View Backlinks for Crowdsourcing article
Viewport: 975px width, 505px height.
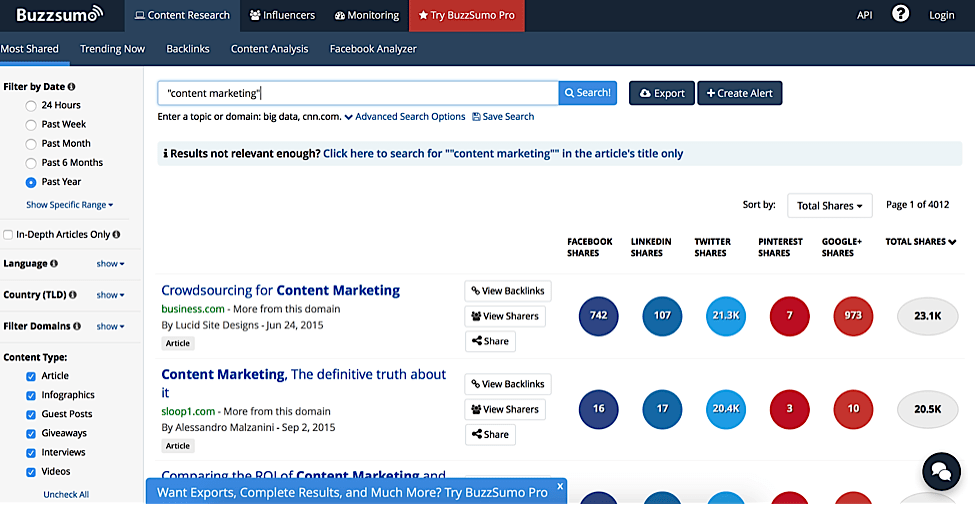point(507,290)
